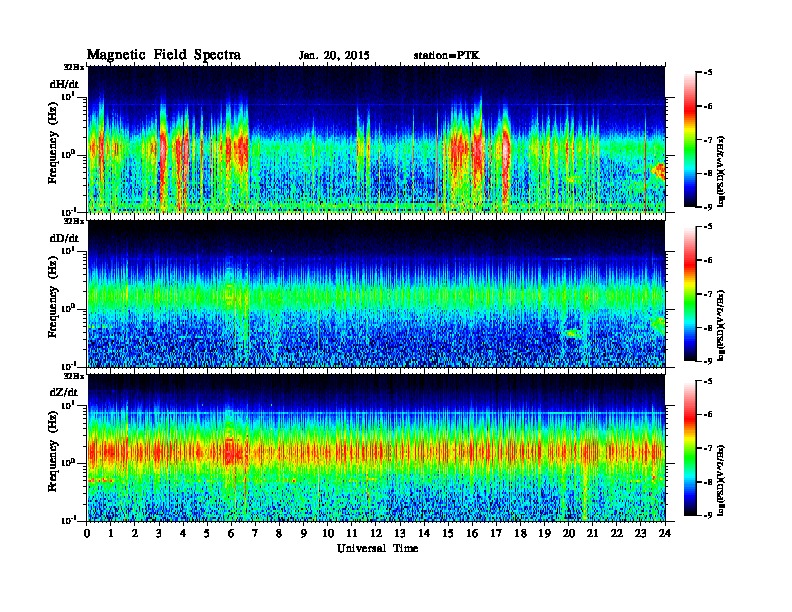Click hour 11 on Universal Time axis

pyautogui.click(x=352, y=534)
